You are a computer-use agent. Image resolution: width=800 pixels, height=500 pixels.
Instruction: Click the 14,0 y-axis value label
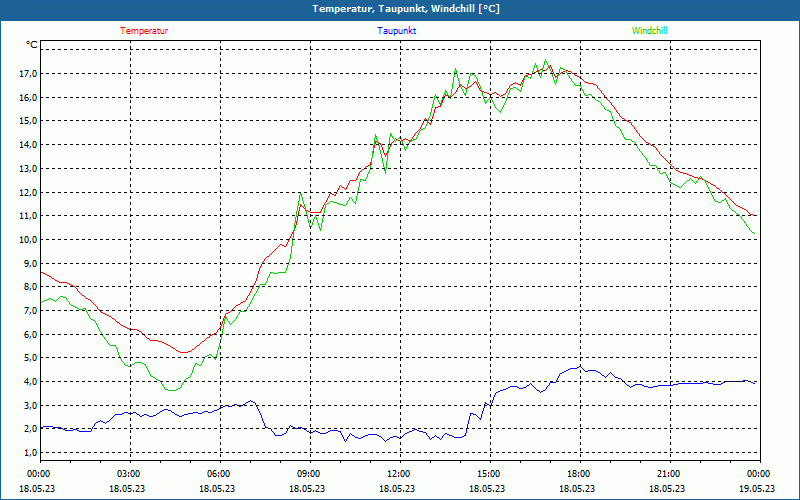click(27, 145)
